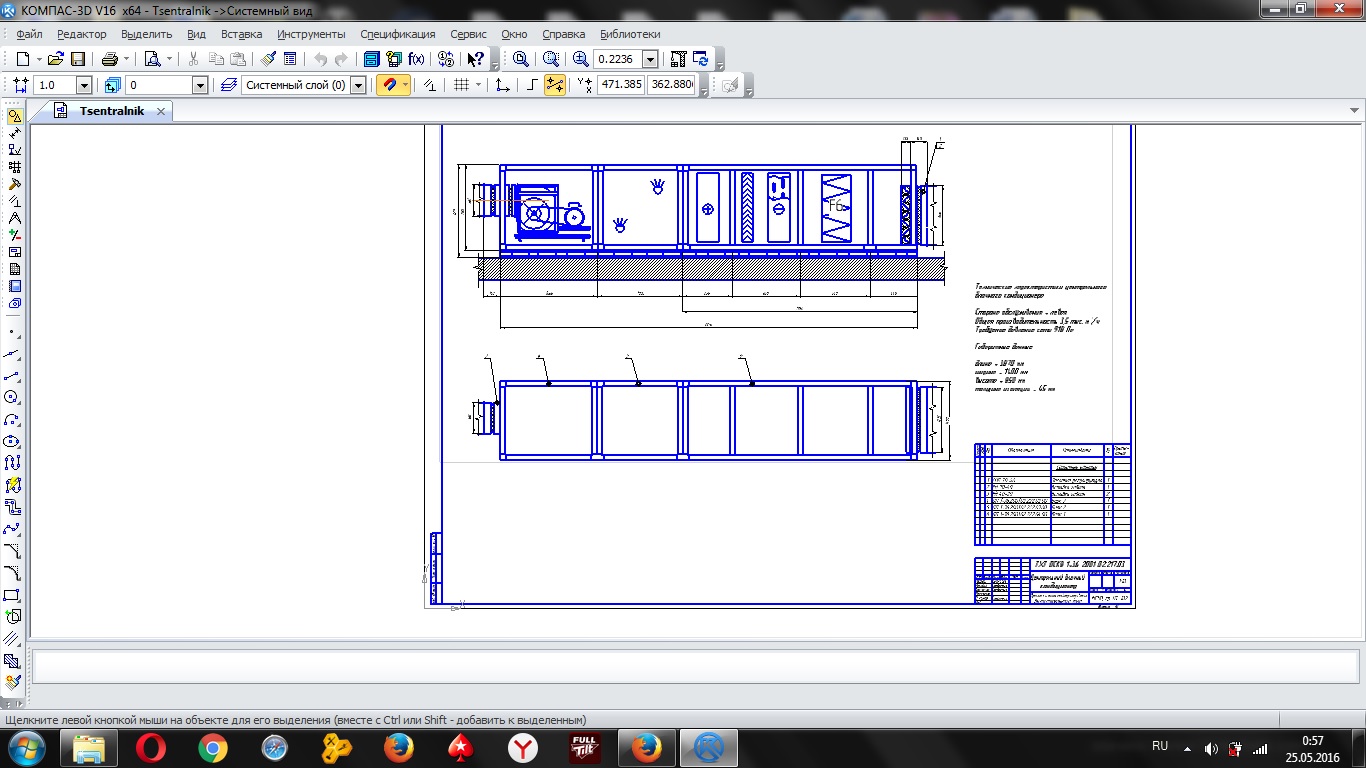This screenshot has width=1366, height=768.
Task: Toggle the global snaps magnet
Action: [388, 85]
